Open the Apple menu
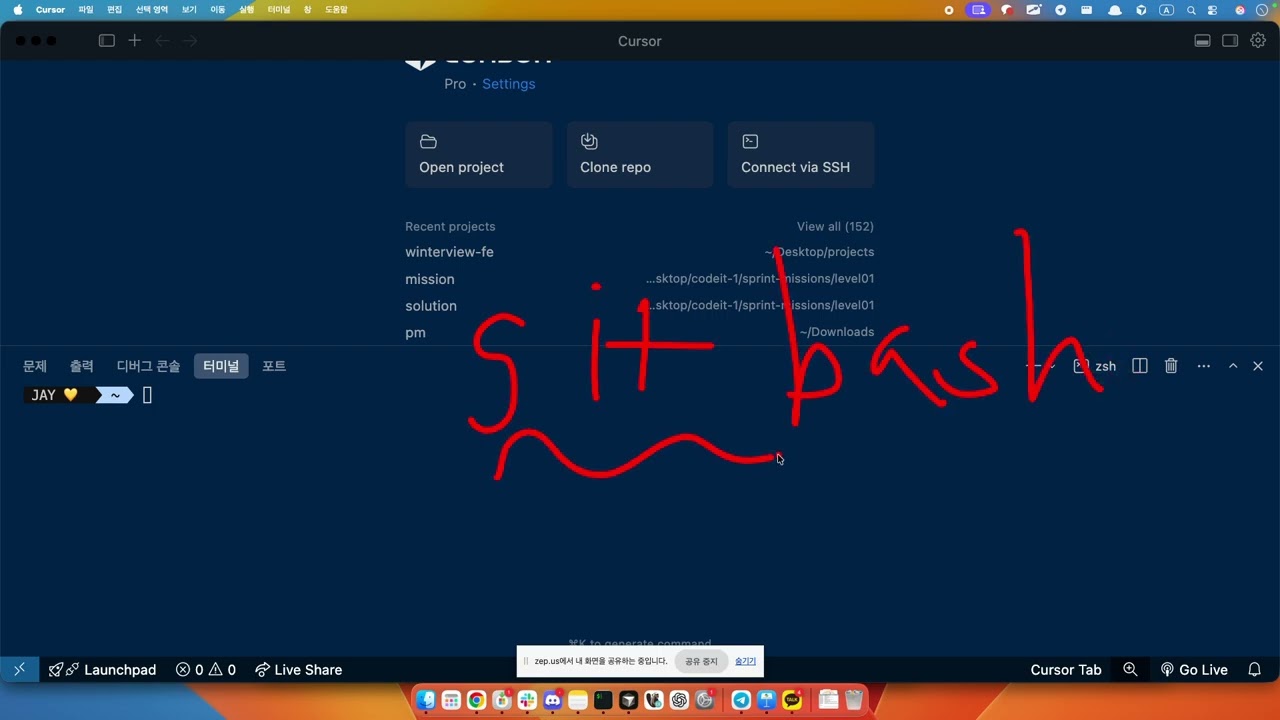 [x=17, y=10]
